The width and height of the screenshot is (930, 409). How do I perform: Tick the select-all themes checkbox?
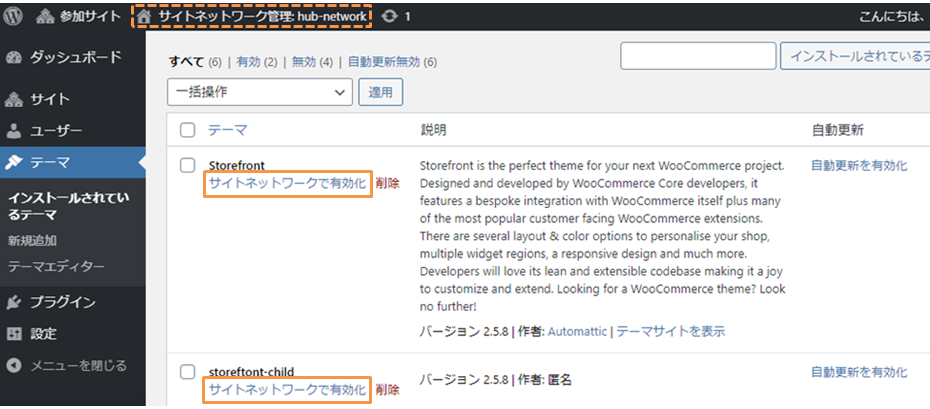pos(187,130)
